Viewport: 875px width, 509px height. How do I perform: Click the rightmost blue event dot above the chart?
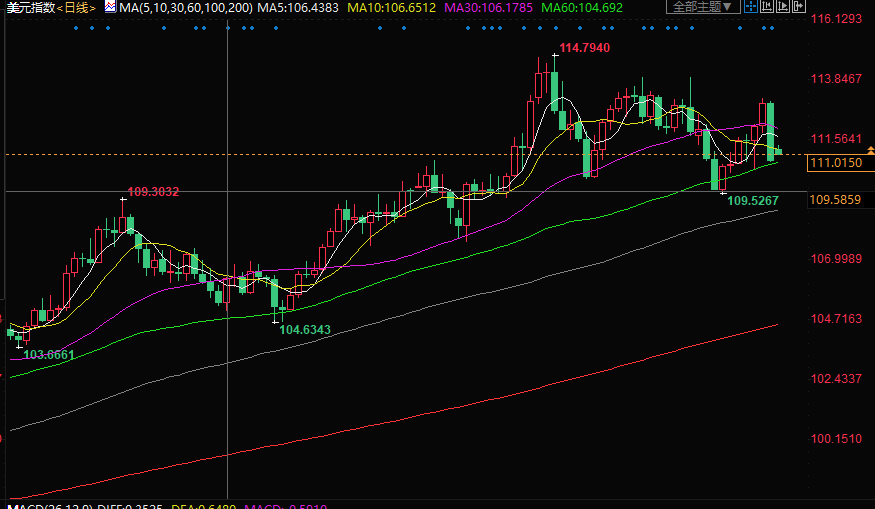pos(770,28)
